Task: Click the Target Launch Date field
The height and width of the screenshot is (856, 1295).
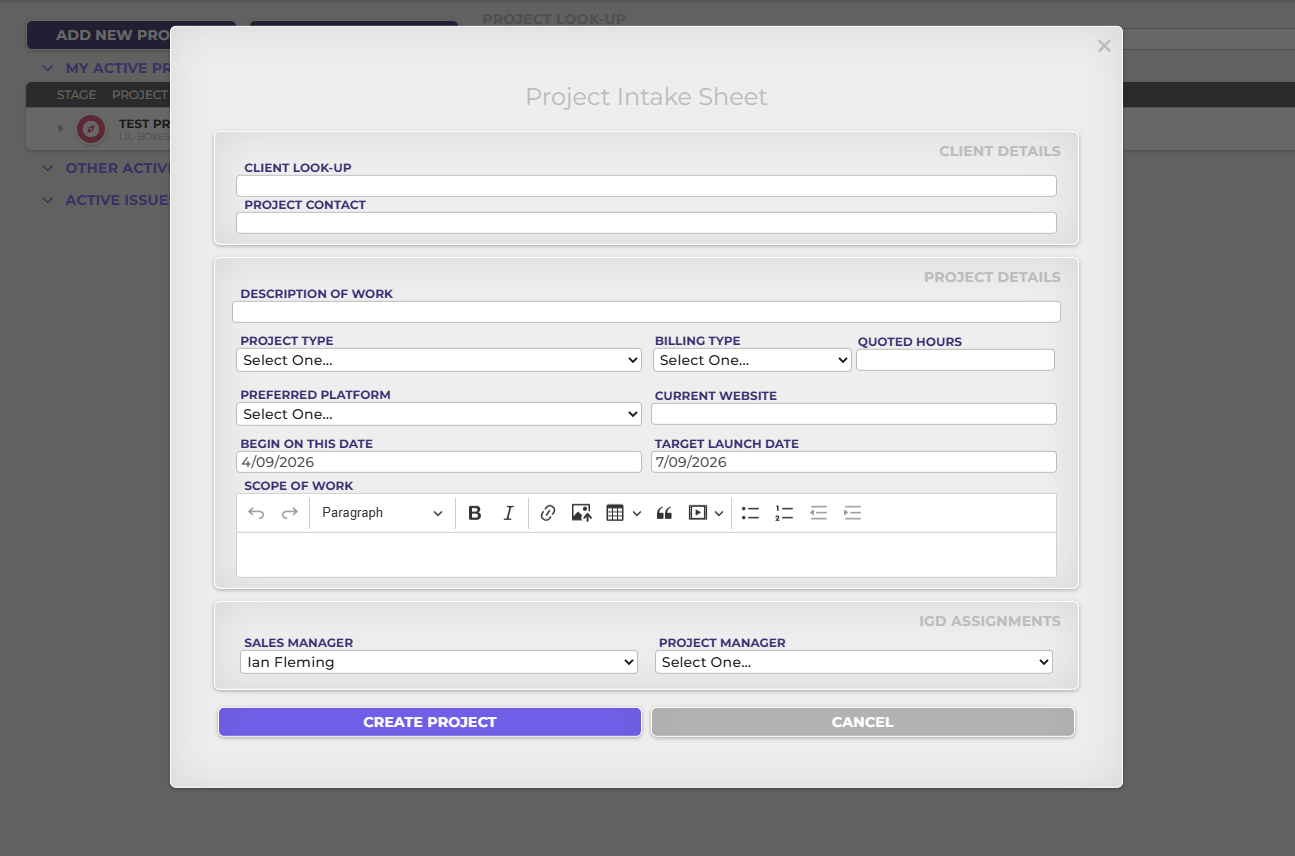Action: [x=854, y=462]
